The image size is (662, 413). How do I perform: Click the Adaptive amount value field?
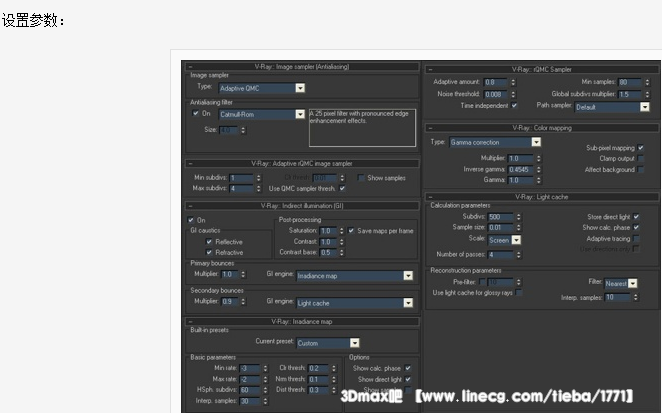pyautogui.click(x=496, y=82)
